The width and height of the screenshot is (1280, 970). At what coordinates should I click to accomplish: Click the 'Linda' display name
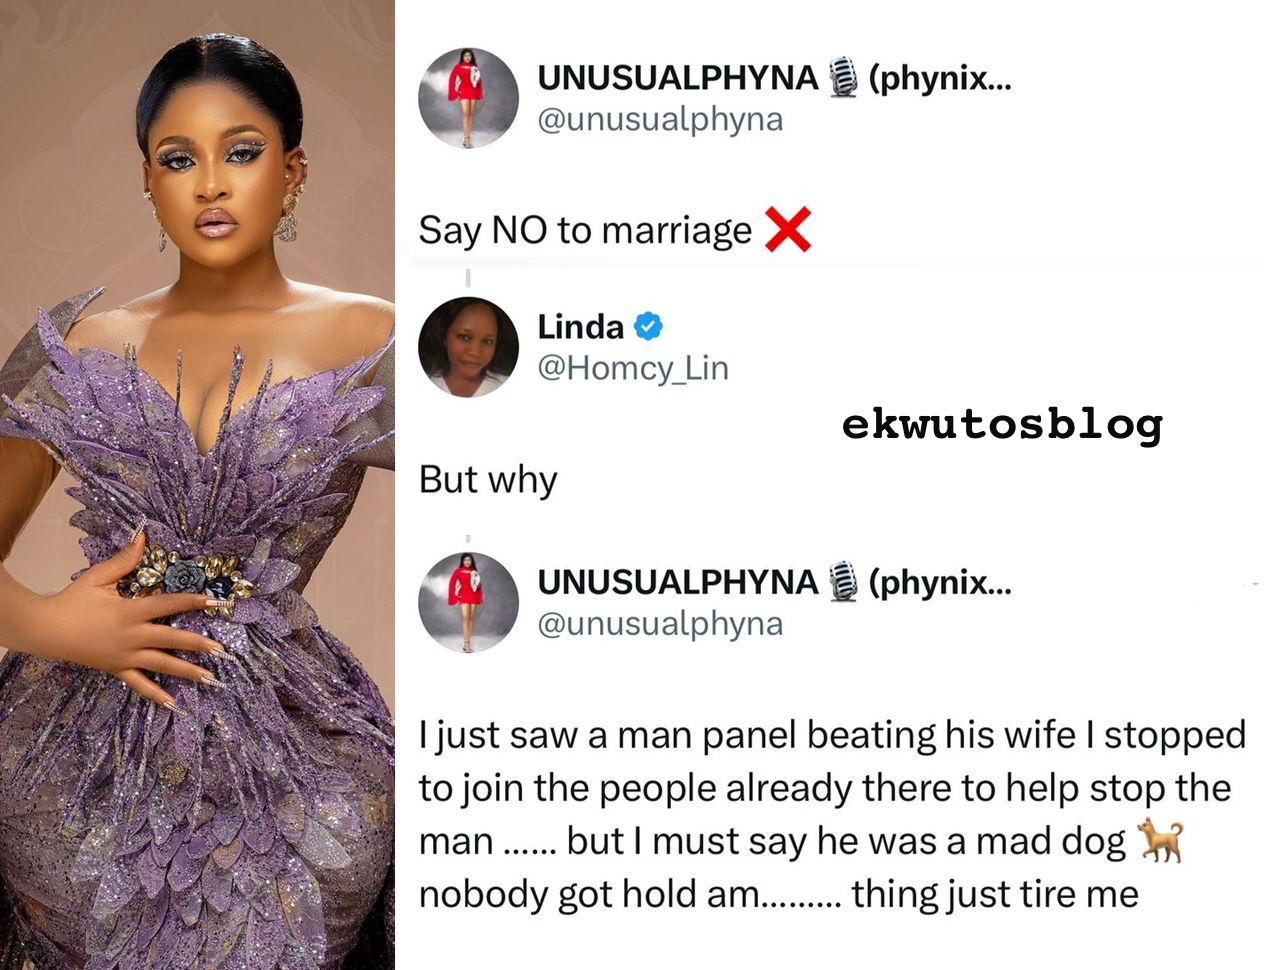coord(580,326)
